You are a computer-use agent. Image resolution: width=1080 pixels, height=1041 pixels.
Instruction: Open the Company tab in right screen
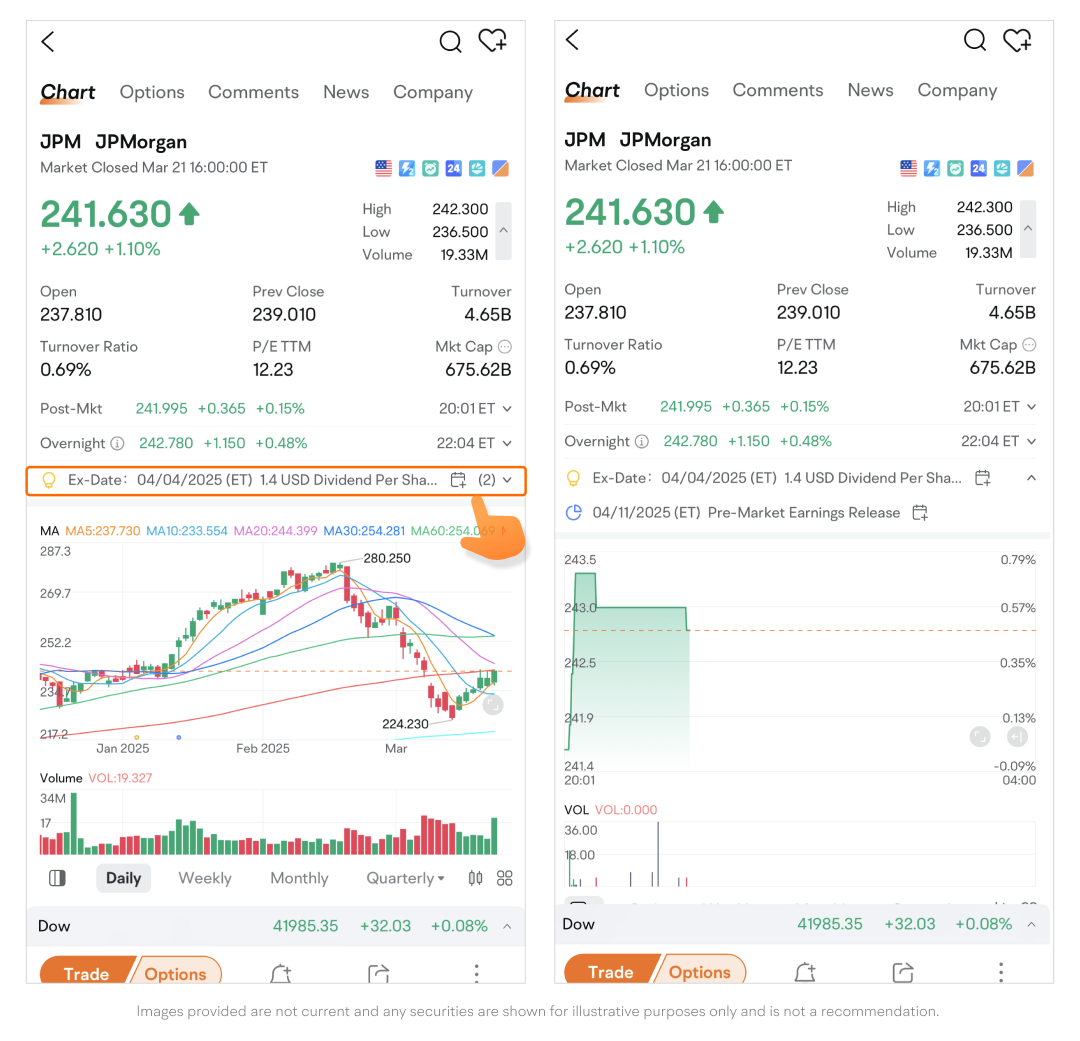pos(957,90)
